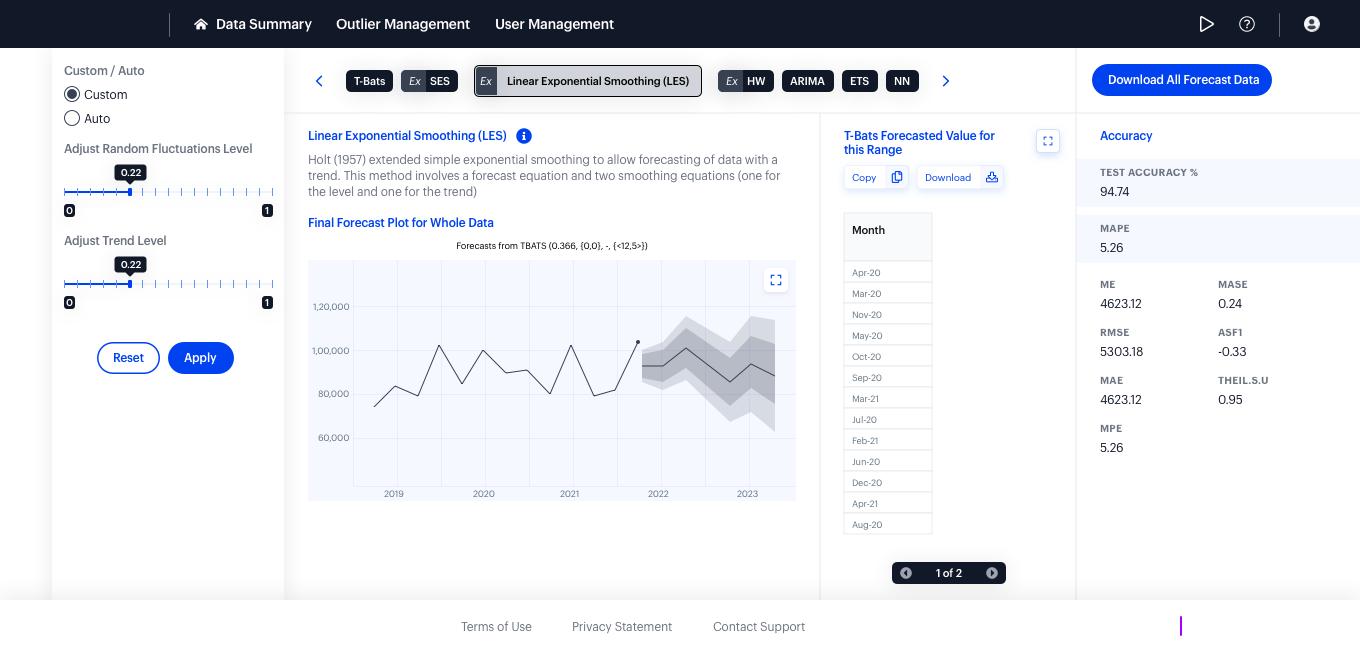1360x648 pixels.
Task: Select the Linear Exponential Smoothing (LES) tab
Action: (x=588, y=81)
